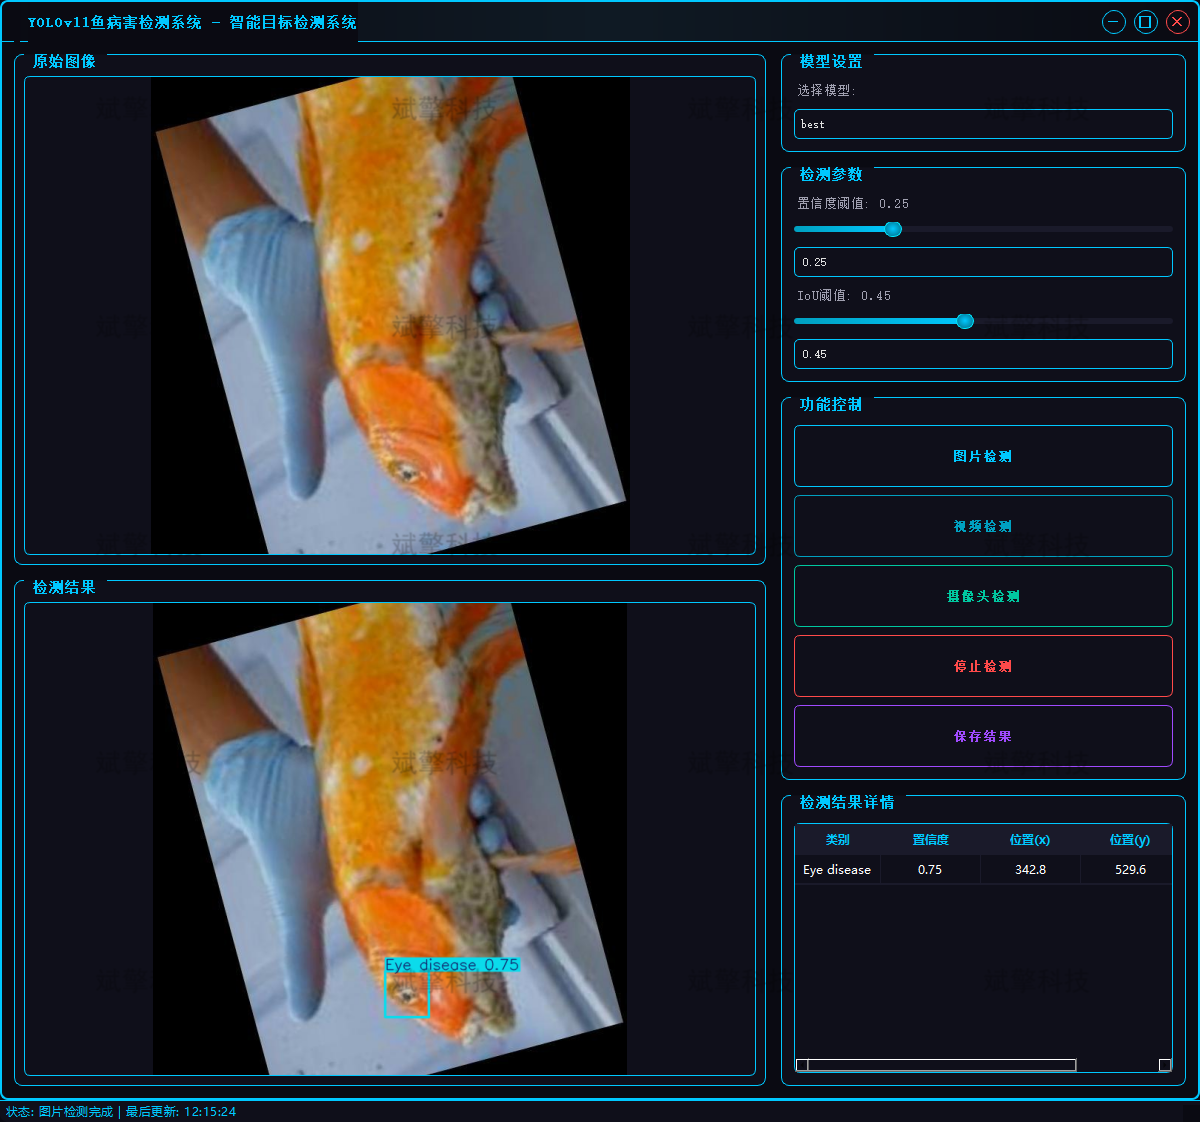Click the 置信度 column header
Screen dimensions: 1200x1122
tap(930, 840)
